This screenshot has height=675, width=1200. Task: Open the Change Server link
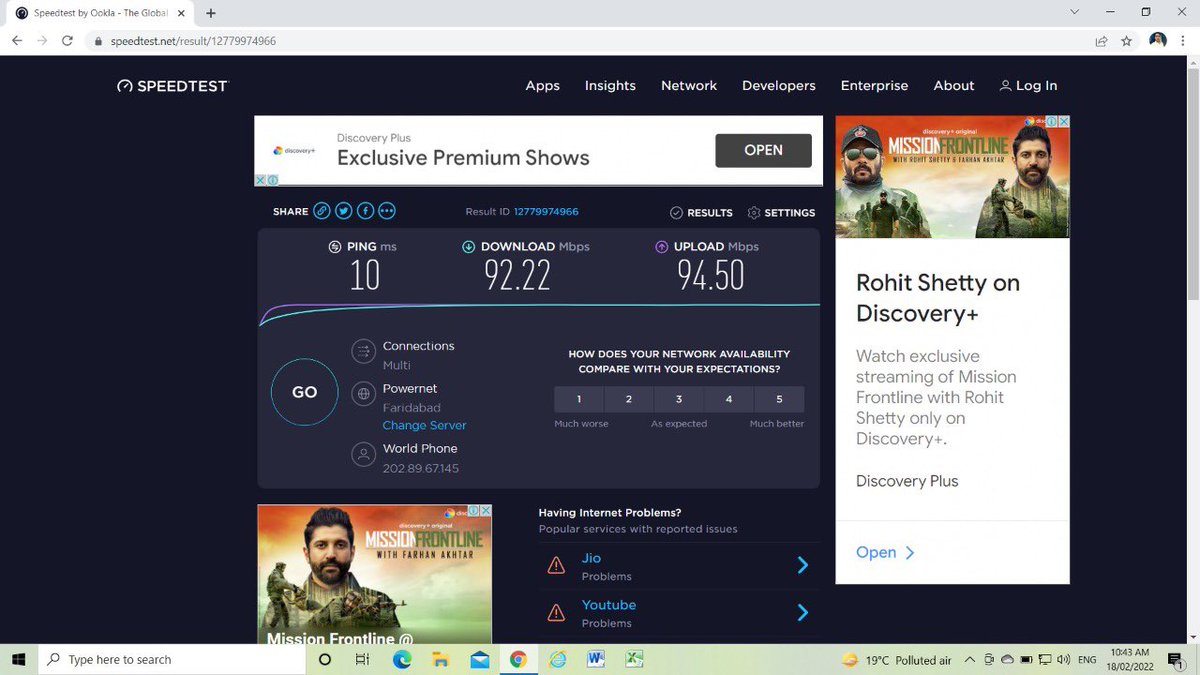[x=424, y=425]
